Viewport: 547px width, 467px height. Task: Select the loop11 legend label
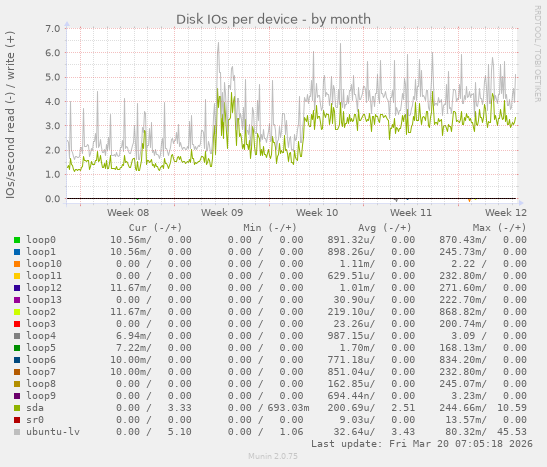click(44, 276)
